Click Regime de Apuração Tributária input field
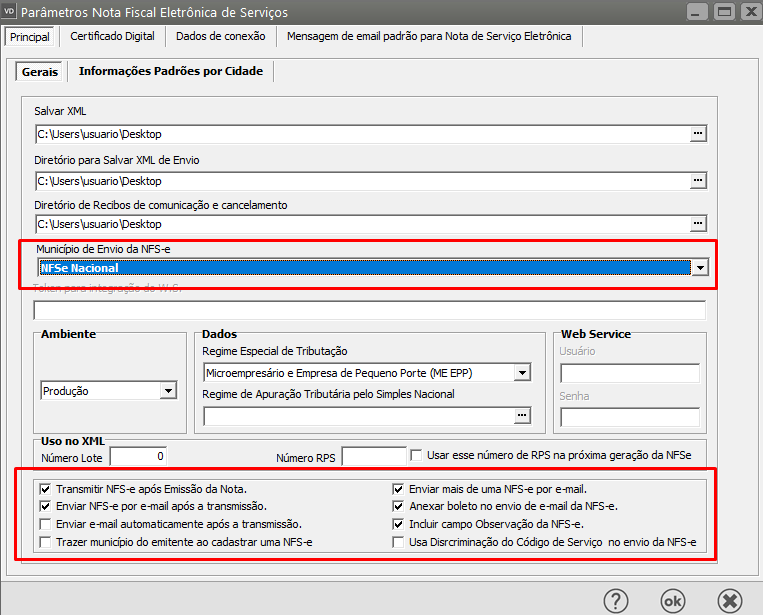This screenshot has height=615, width=763. [x=359, y=416]
